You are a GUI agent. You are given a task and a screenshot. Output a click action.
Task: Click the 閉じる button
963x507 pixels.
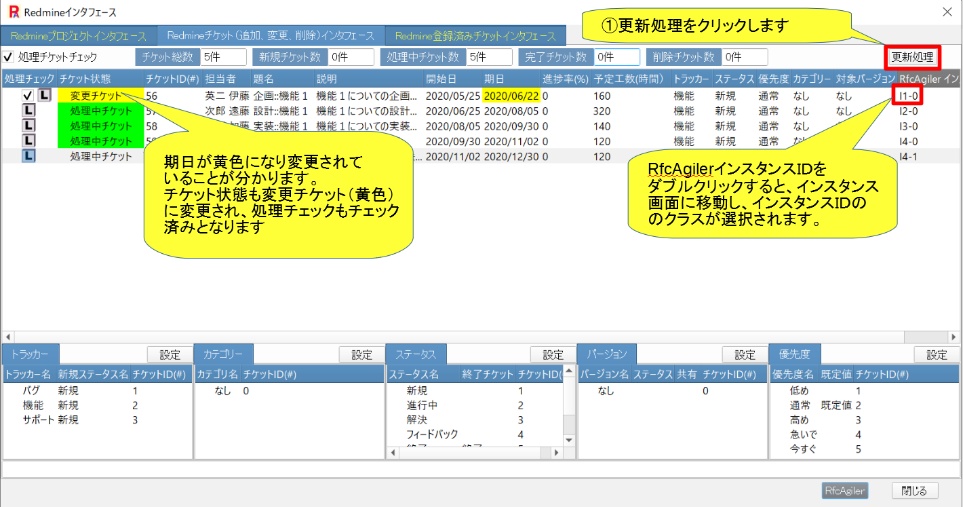(914, 490)
